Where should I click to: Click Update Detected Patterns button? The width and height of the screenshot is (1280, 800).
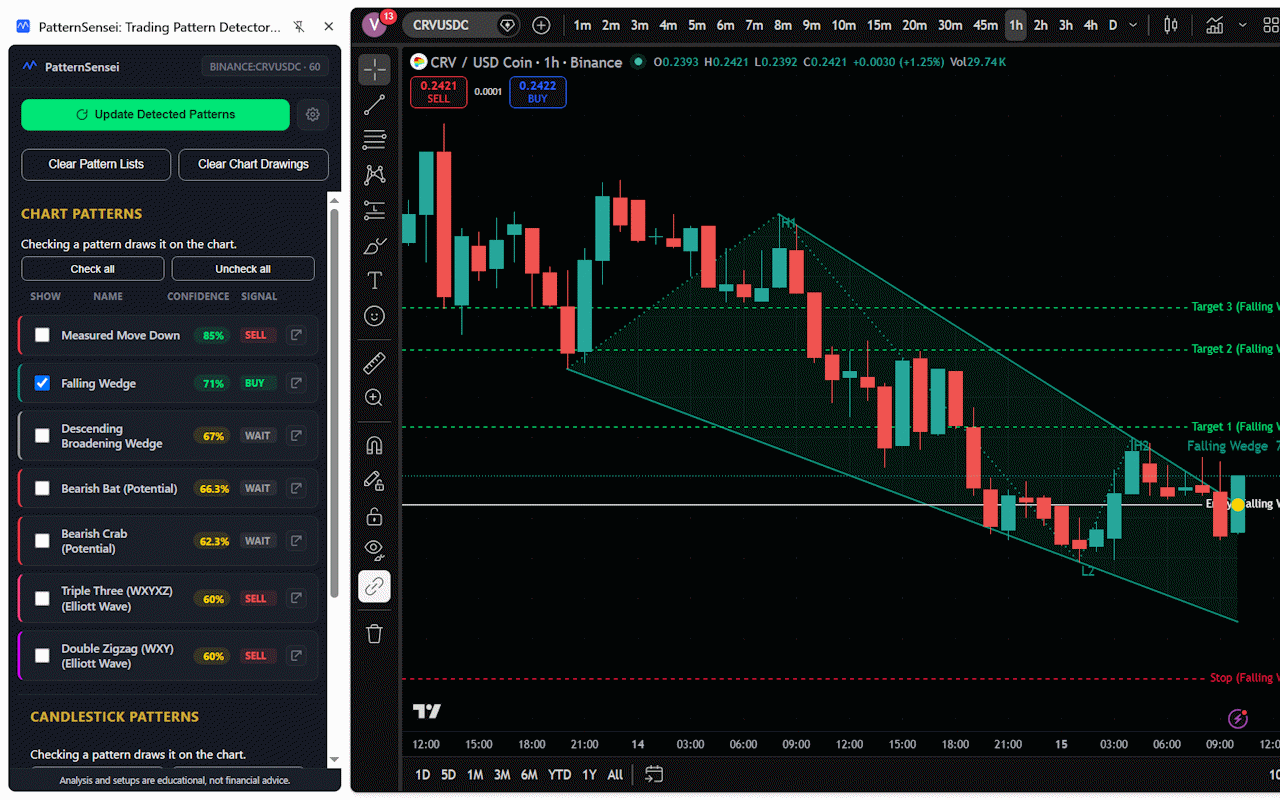(155, 115)
